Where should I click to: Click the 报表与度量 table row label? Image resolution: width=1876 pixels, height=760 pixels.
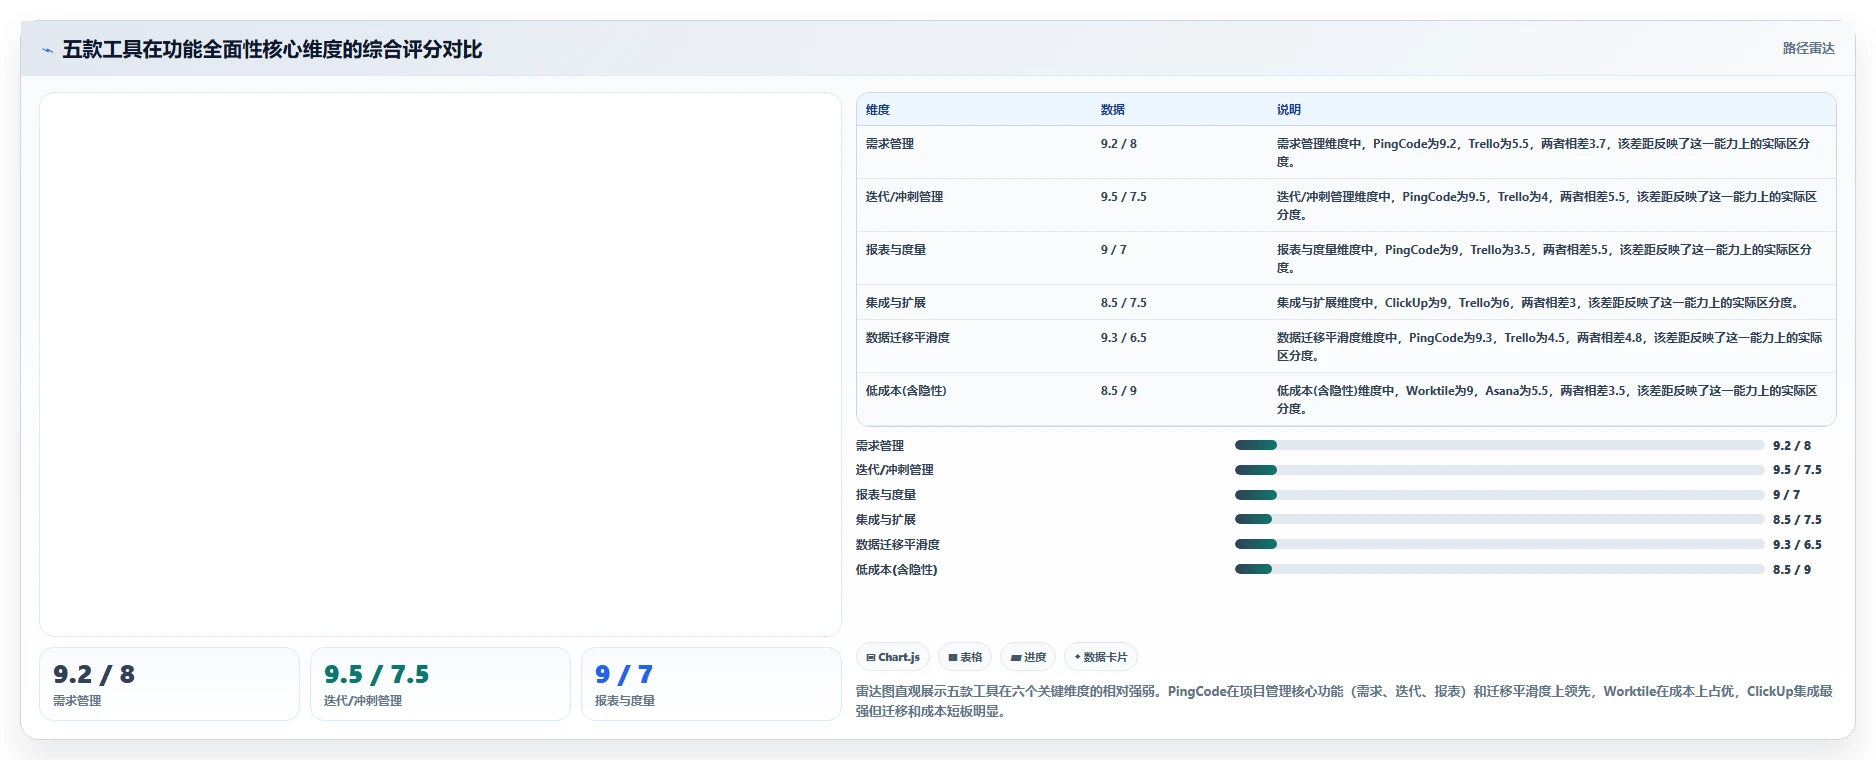896,250
